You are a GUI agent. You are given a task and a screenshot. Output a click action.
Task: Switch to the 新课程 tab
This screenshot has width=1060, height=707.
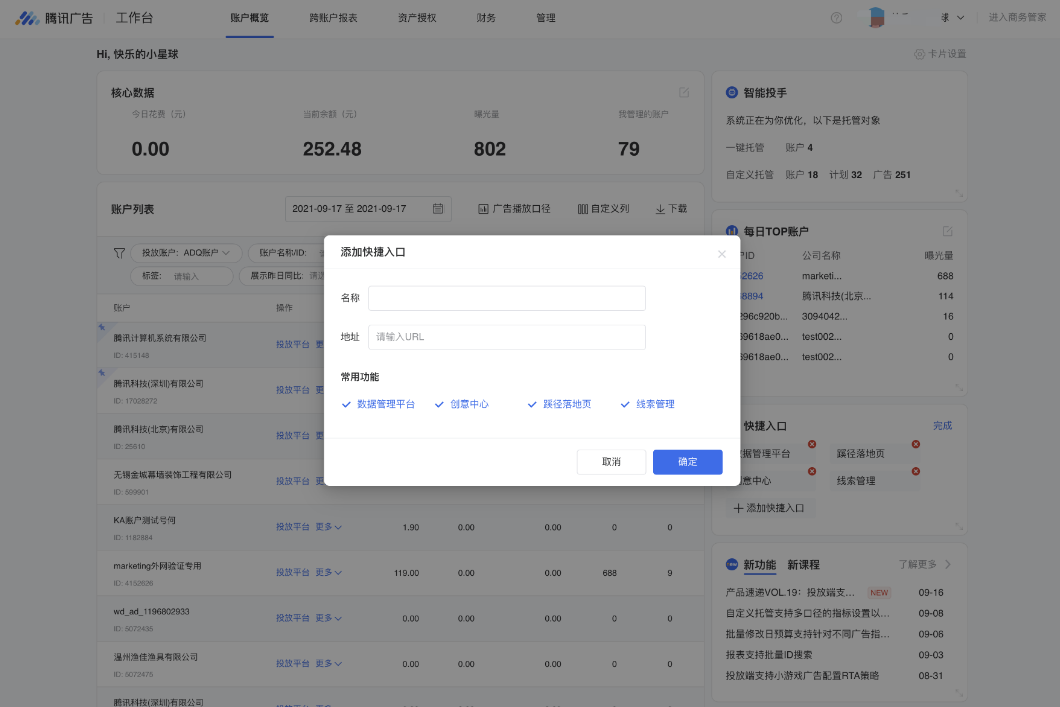(805, 564)
